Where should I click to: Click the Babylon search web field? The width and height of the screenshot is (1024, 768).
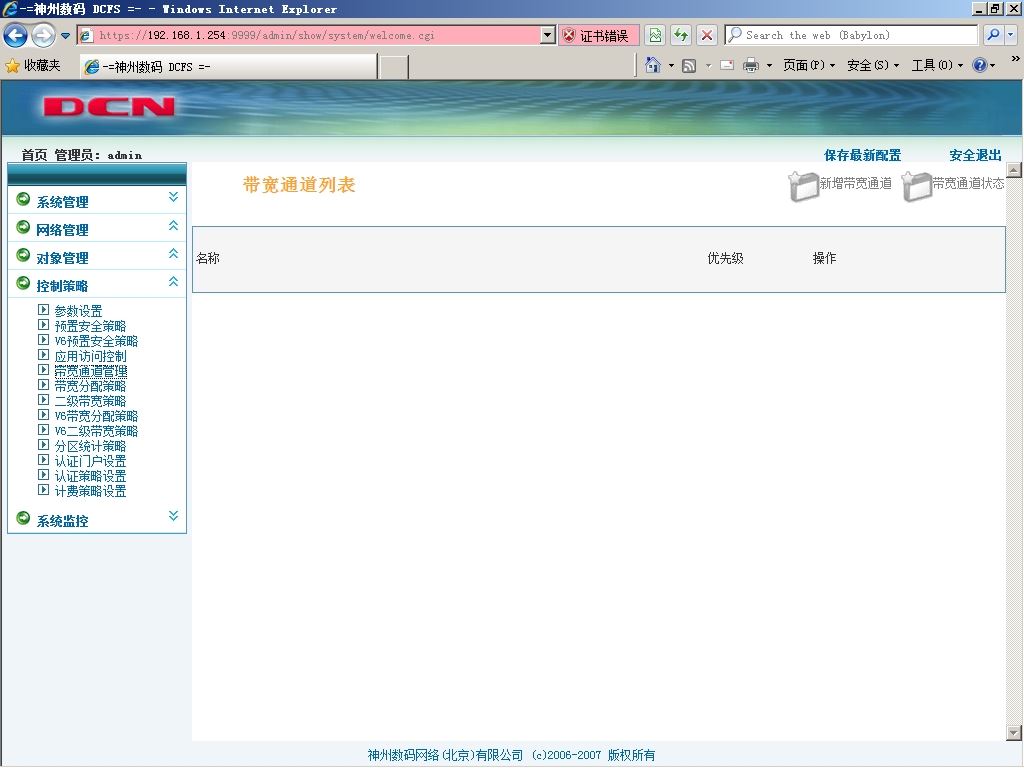point(852,35)
